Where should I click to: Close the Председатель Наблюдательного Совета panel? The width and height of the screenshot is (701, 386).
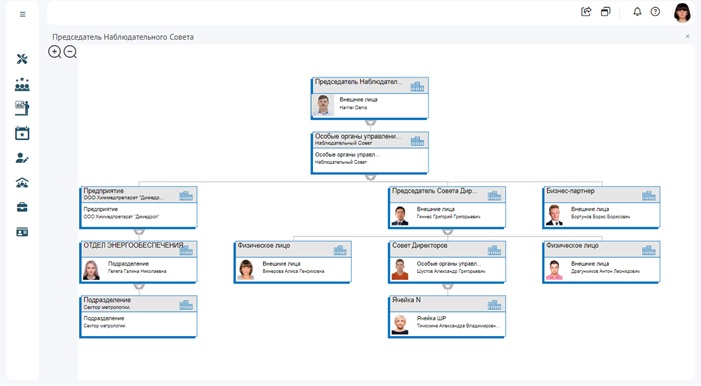[688, 37]
